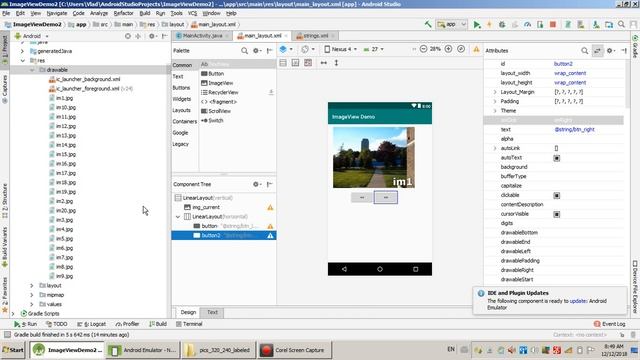Expand the Padding attribute

coord(495,102)
